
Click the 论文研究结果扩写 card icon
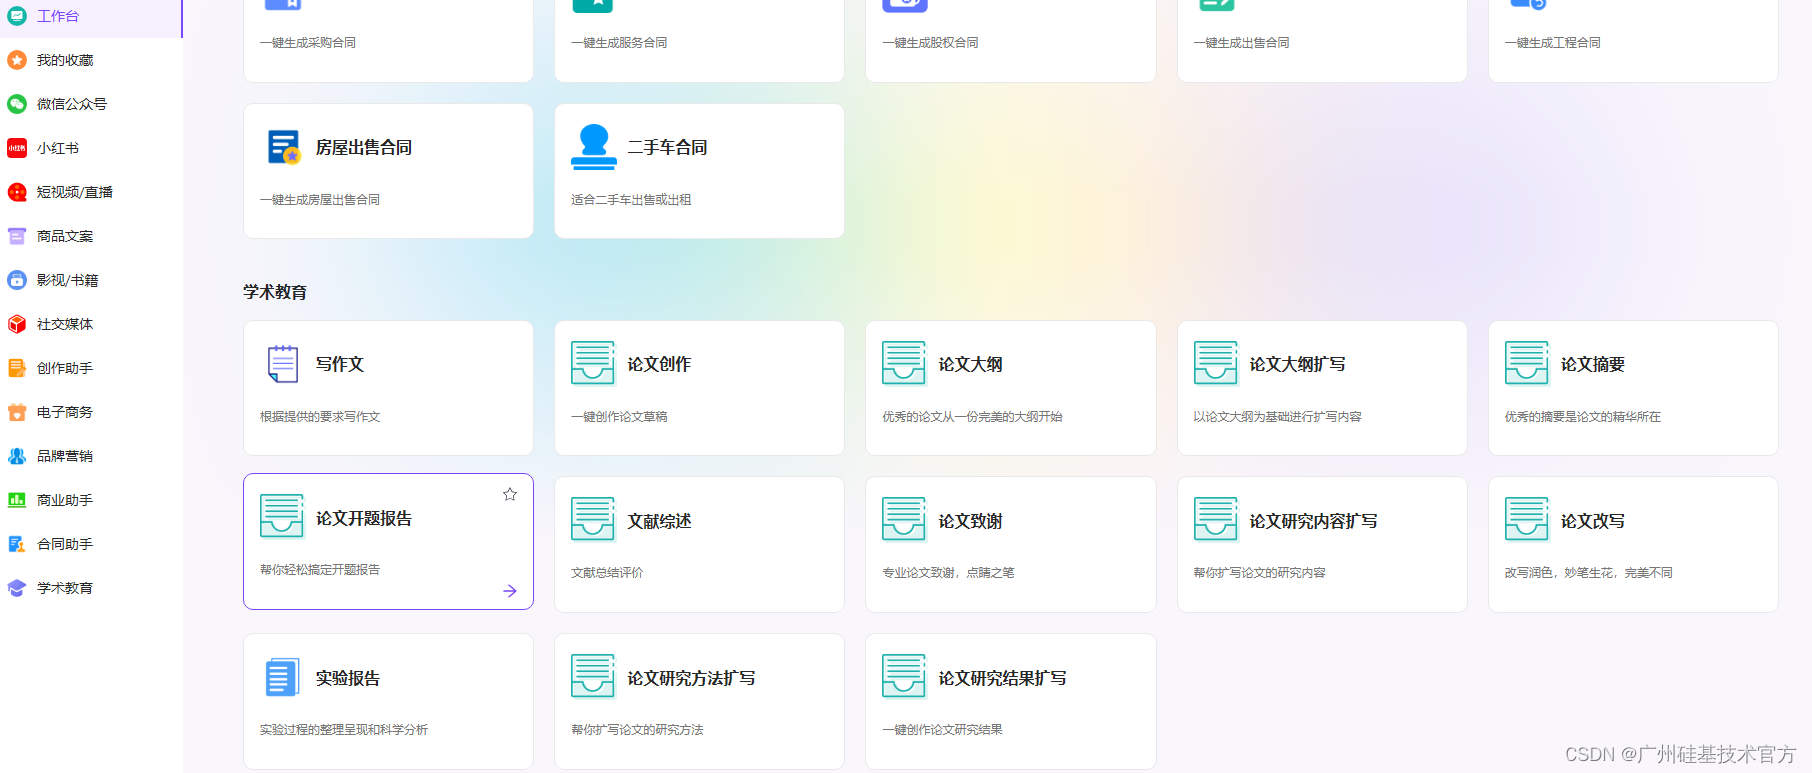click(904, 677)
